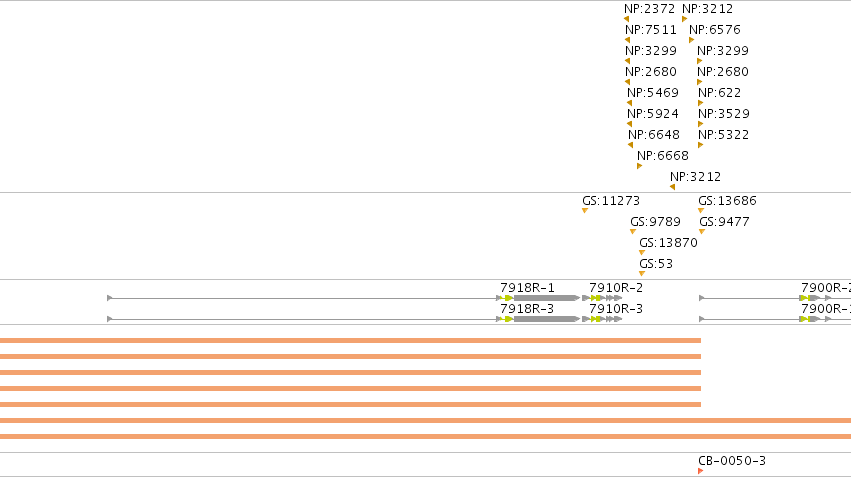Click the bottommost full-width orange bar

click(426, 436)
